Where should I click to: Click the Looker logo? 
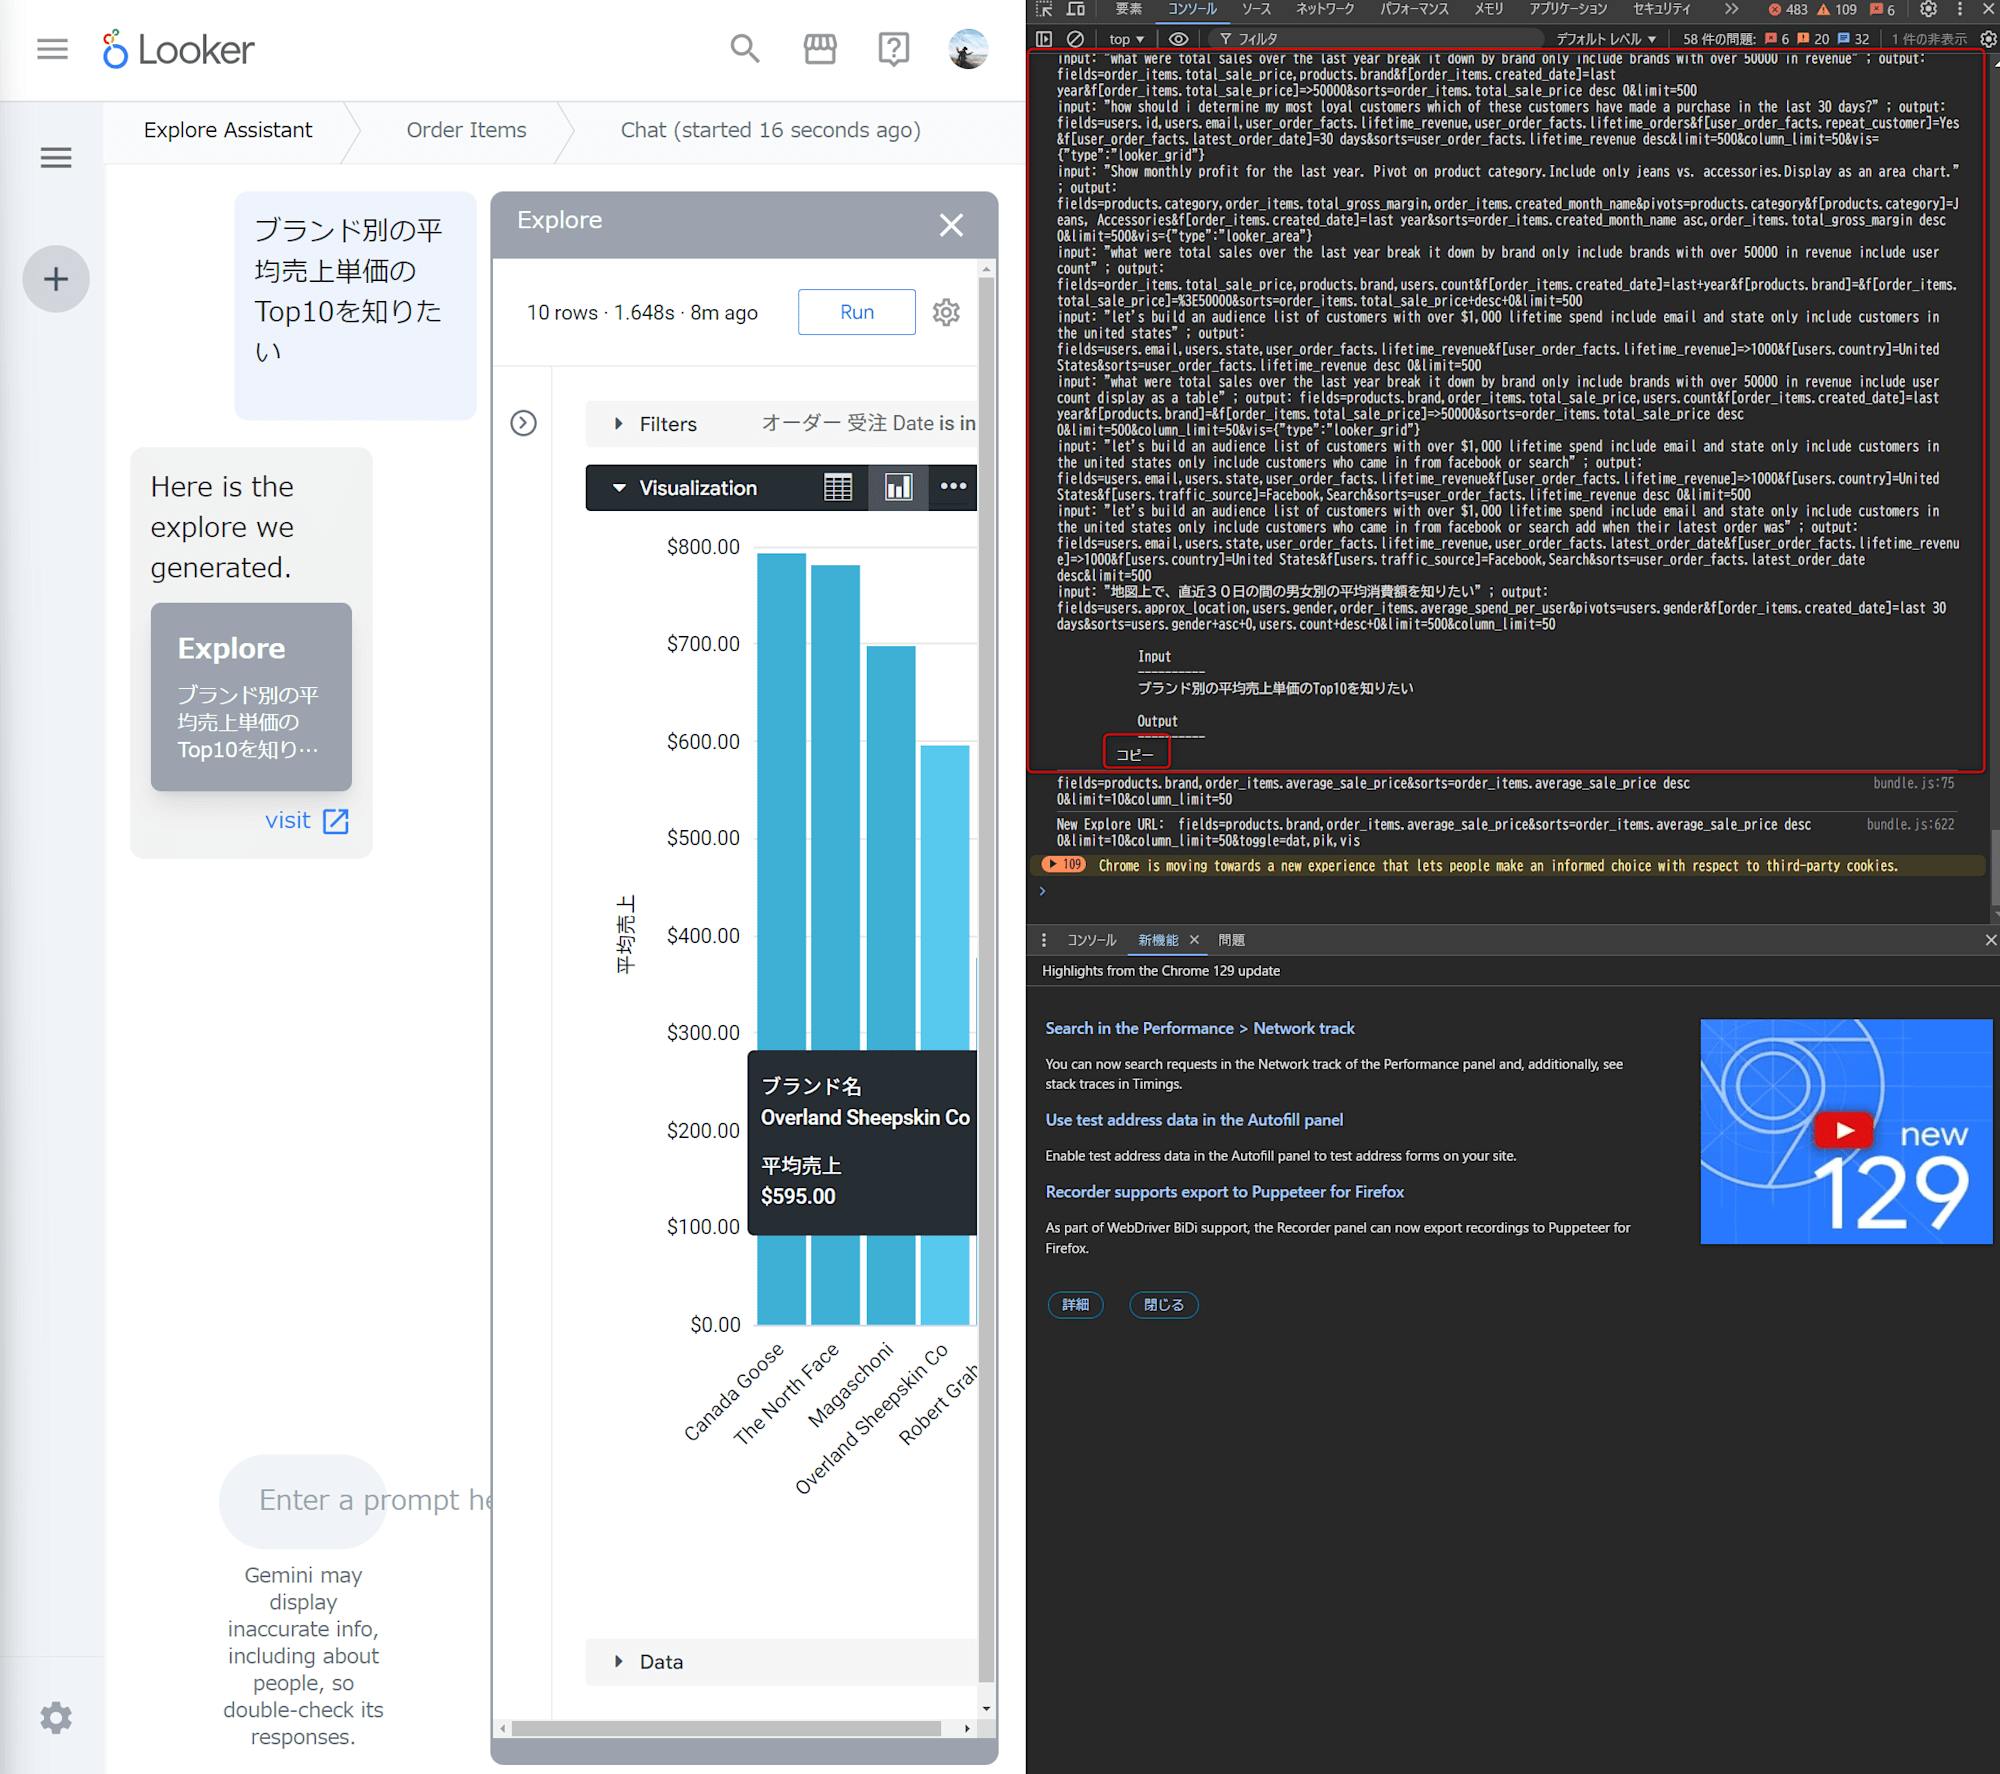tap(178, 49)
